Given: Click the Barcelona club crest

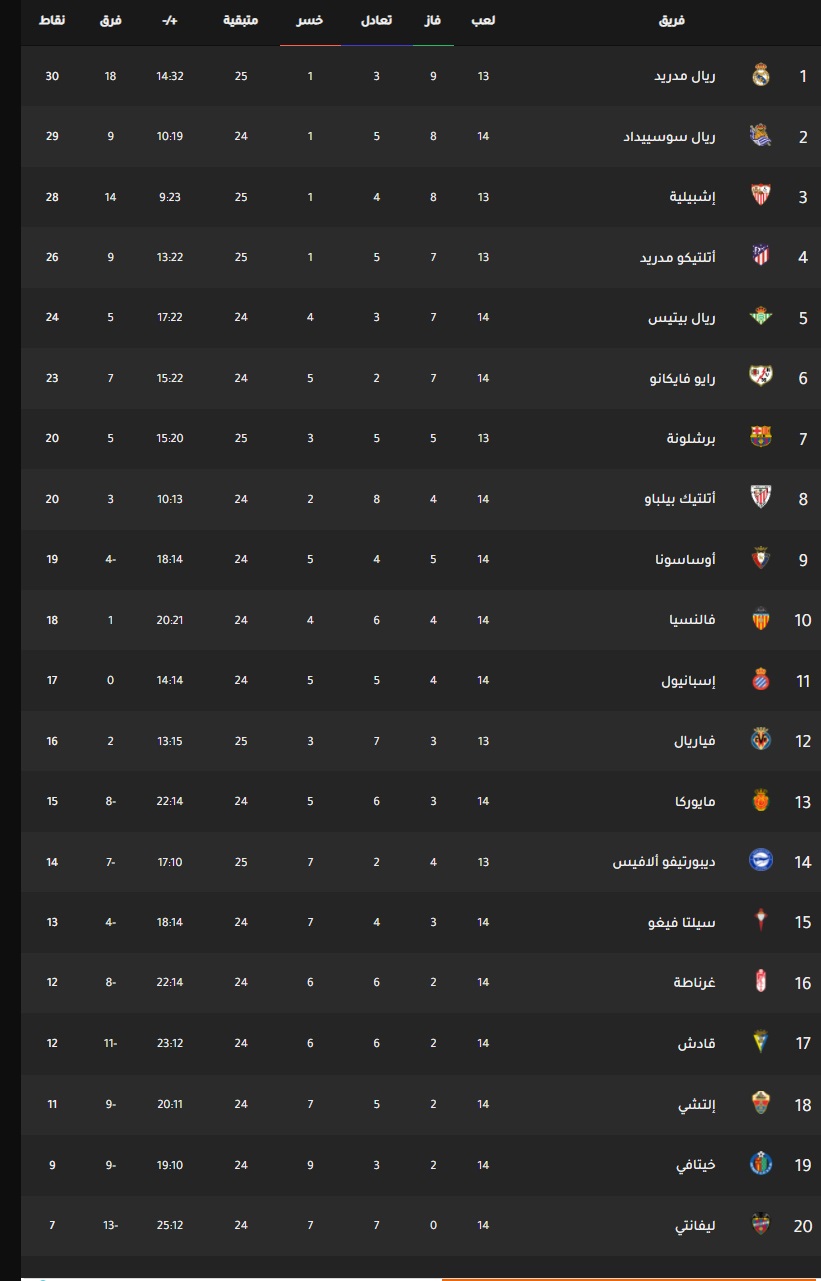Looking at the screenshot, I should point(761,438).
